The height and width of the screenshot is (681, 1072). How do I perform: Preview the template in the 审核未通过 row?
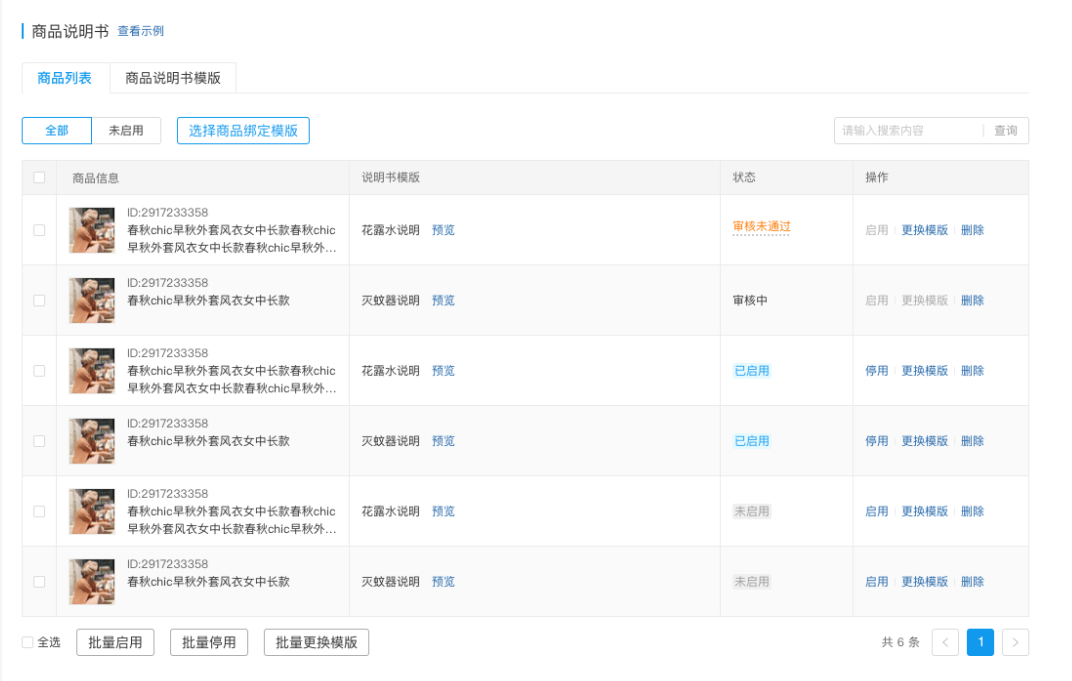click(x=443, y=230)
